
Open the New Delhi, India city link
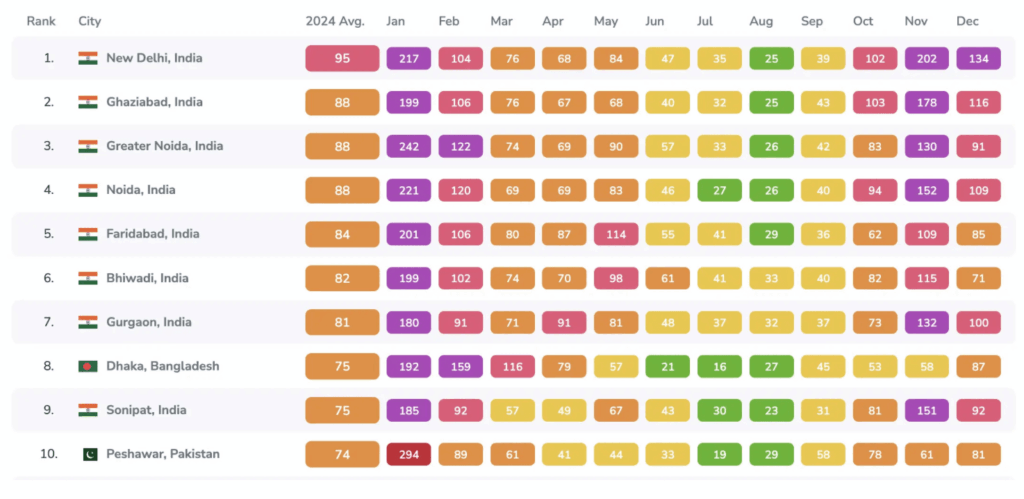tap(154, 58)
